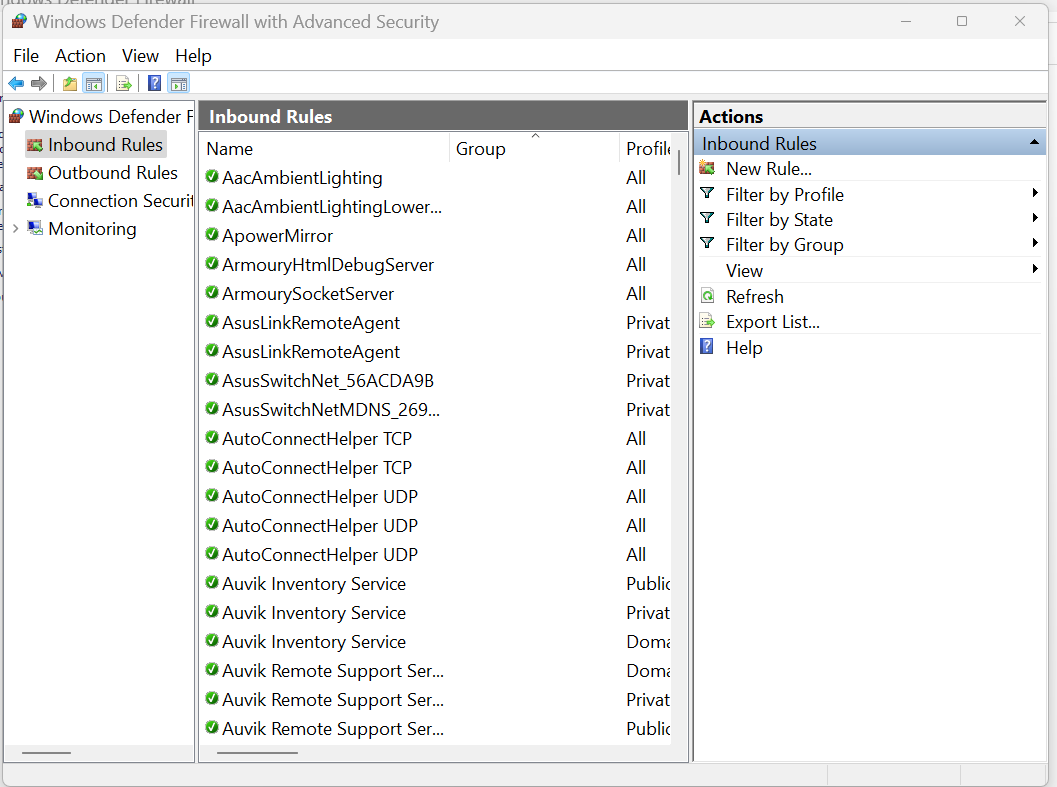Open the Filter by Group submenu arrow
1057x787 pixels.
(1035, 243)
